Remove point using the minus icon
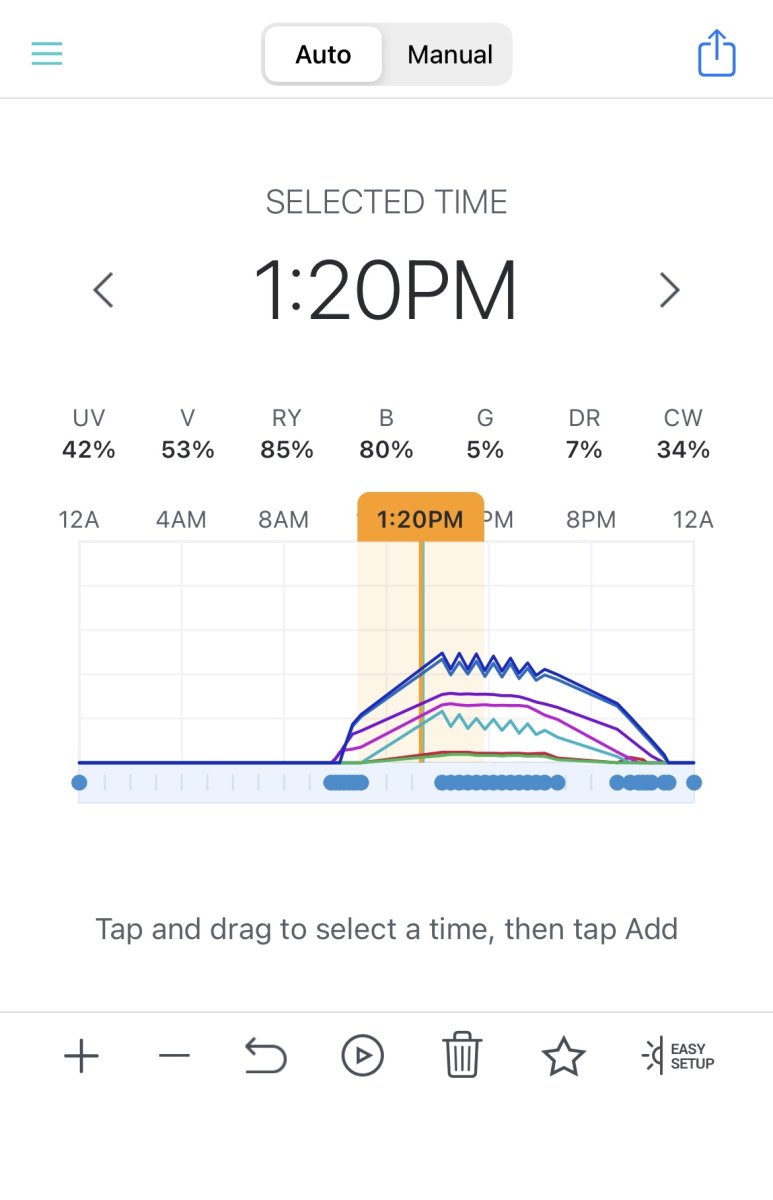The height and width of the screenshot is (1200, 773). (174, 1056)
